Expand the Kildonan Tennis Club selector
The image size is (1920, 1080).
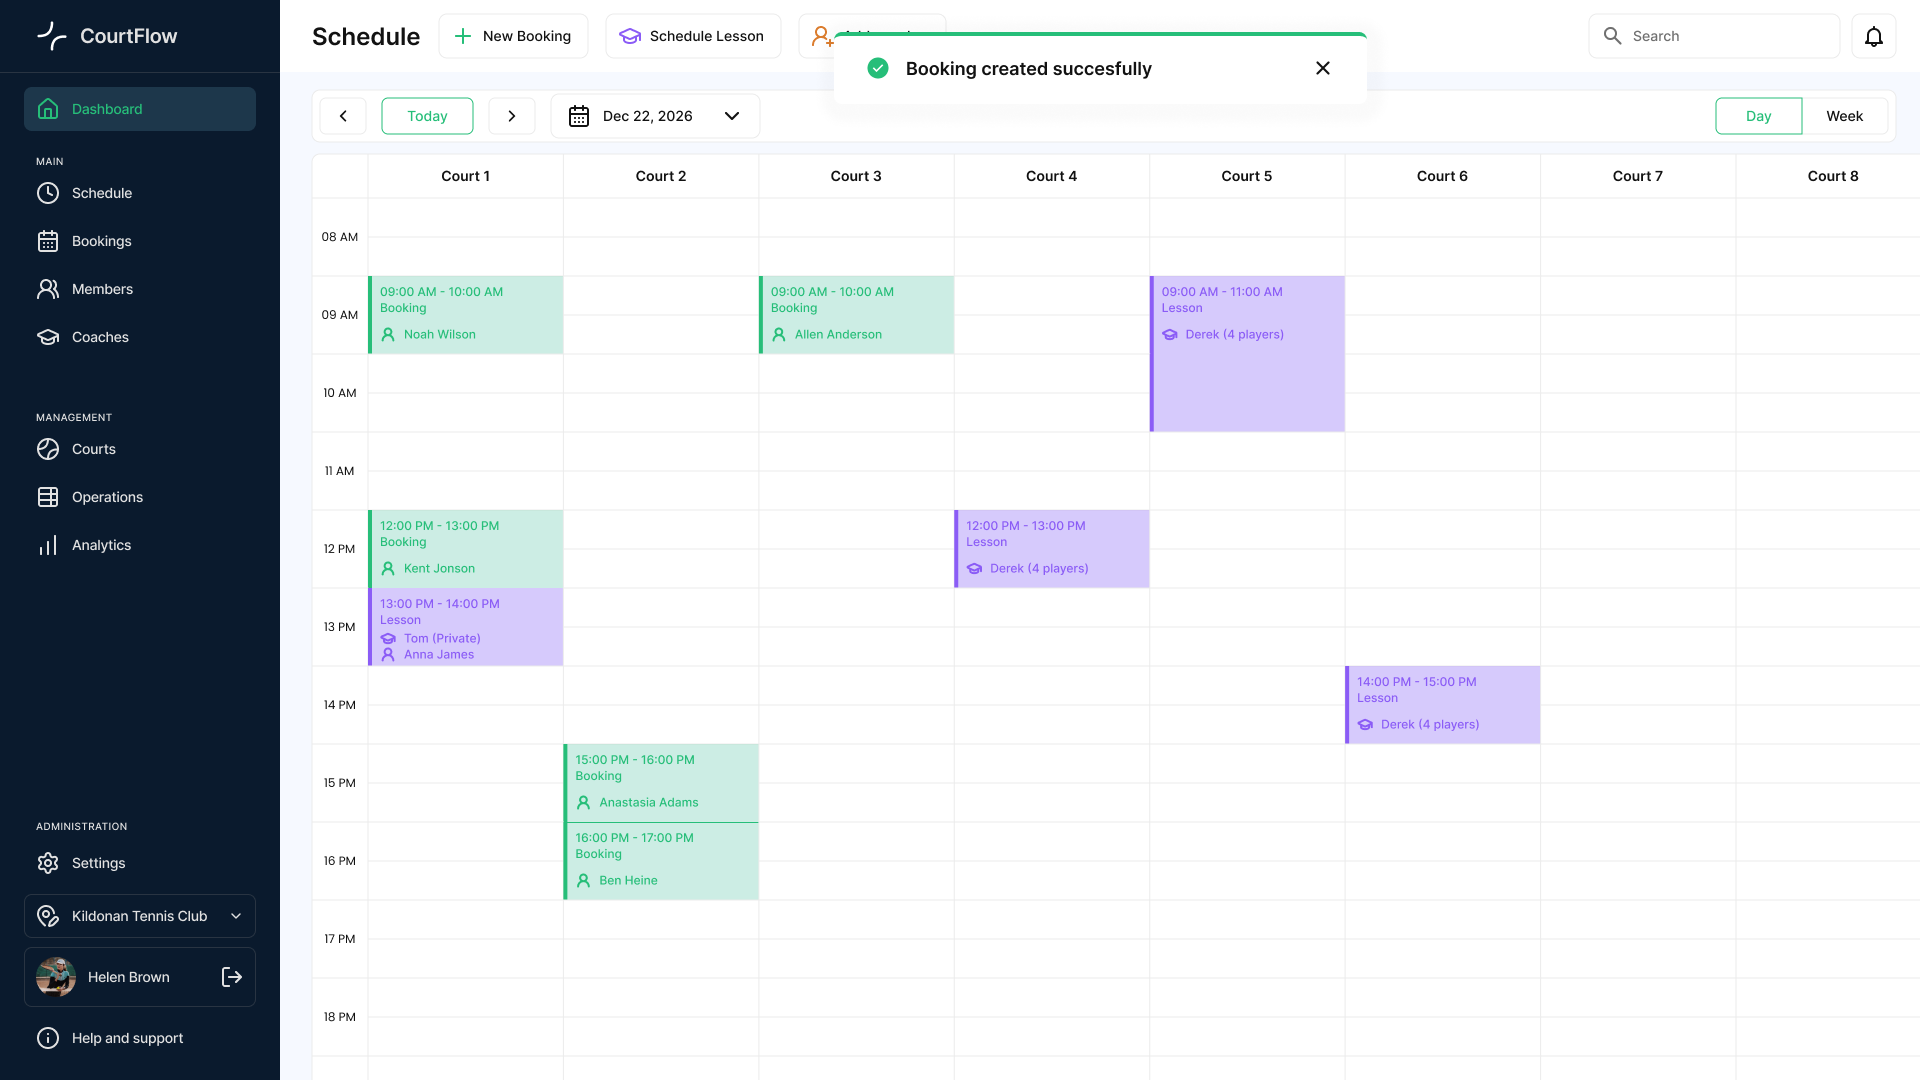140,916
